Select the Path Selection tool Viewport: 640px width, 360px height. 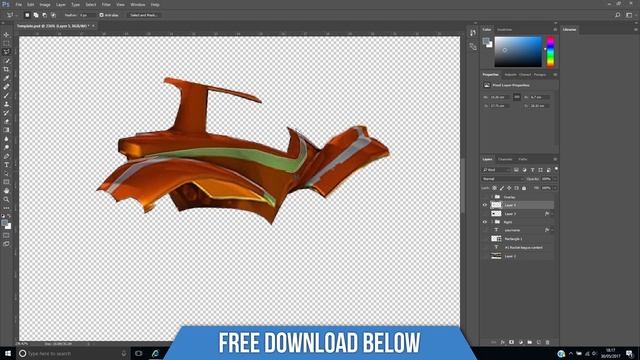[x=7, y=173]
